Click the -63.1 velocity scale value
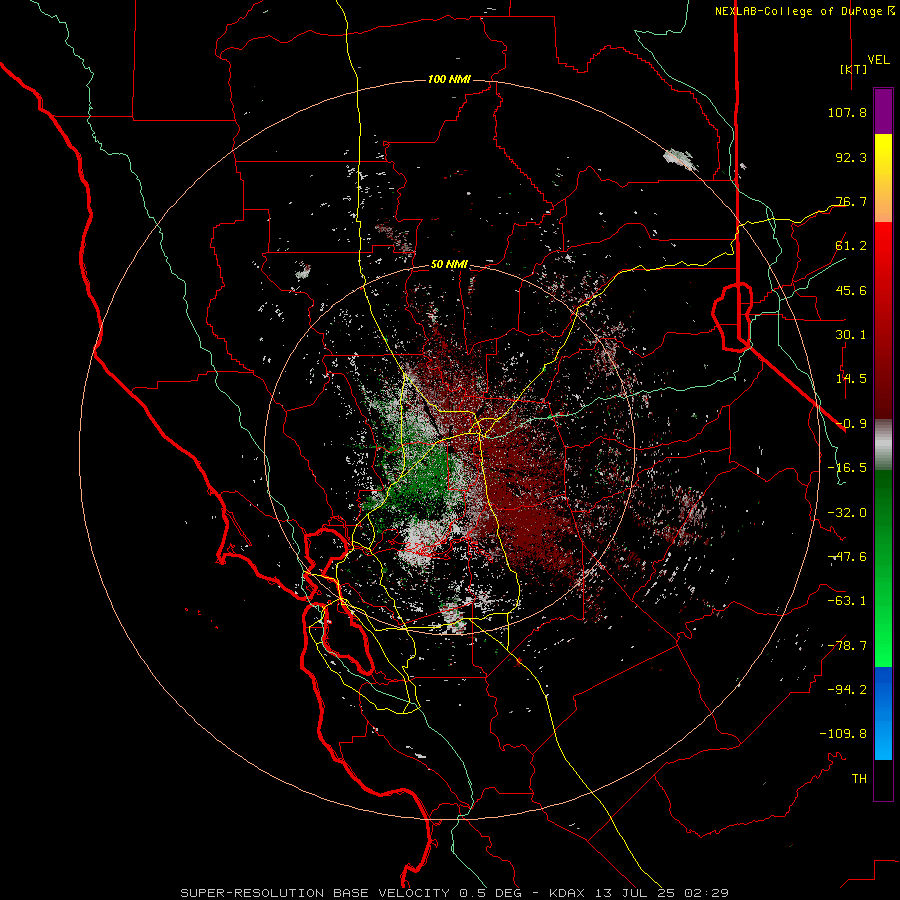 pyautogui.click(x=847, y=601)
